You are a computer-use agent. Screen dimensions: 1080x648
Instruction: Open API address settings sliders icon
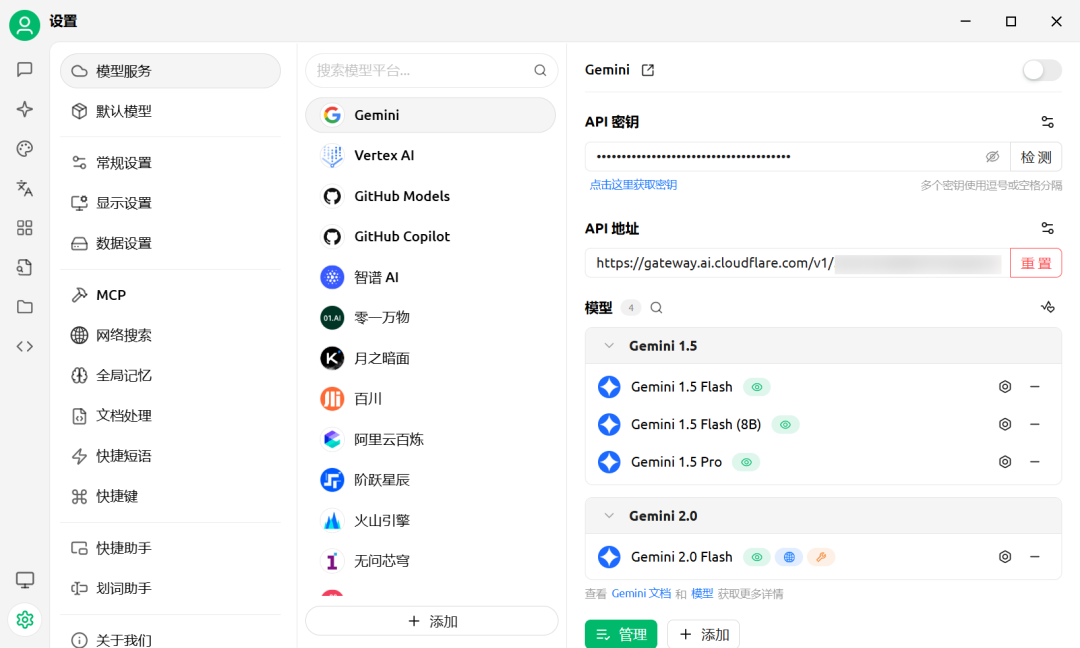pos(1048,228)
